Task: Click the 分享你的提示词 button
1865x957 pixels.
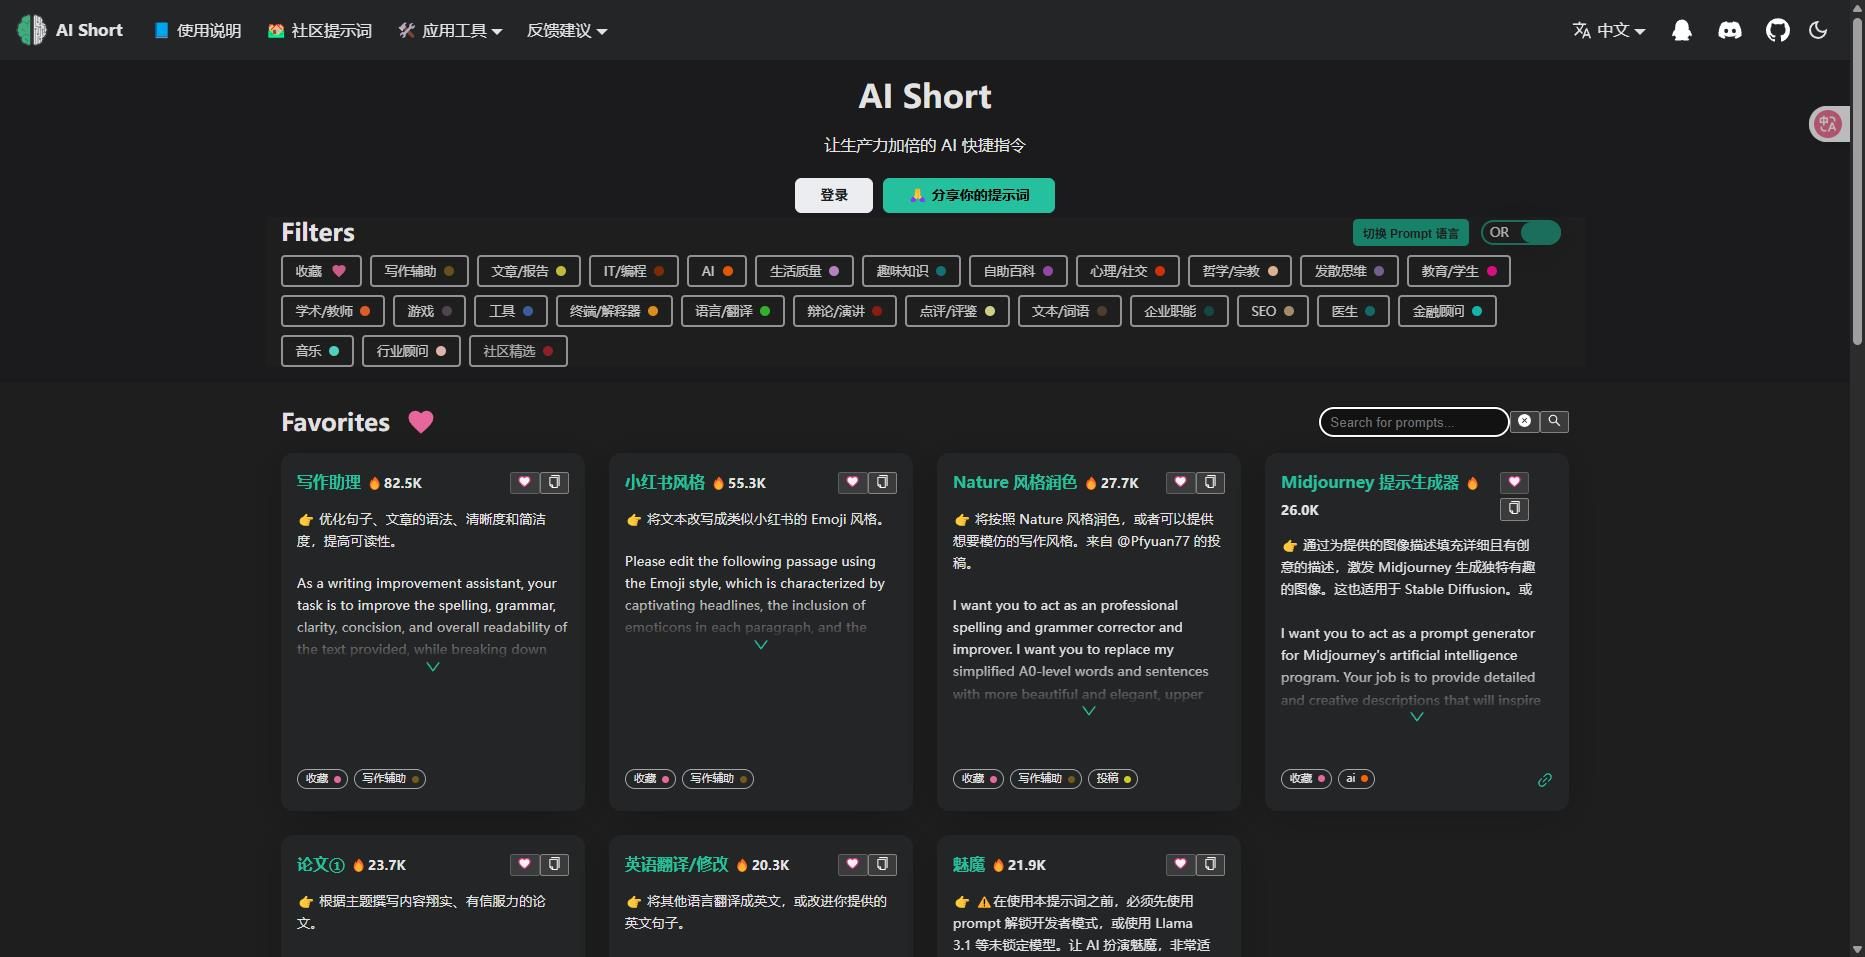Action: [x=969, y=195]
